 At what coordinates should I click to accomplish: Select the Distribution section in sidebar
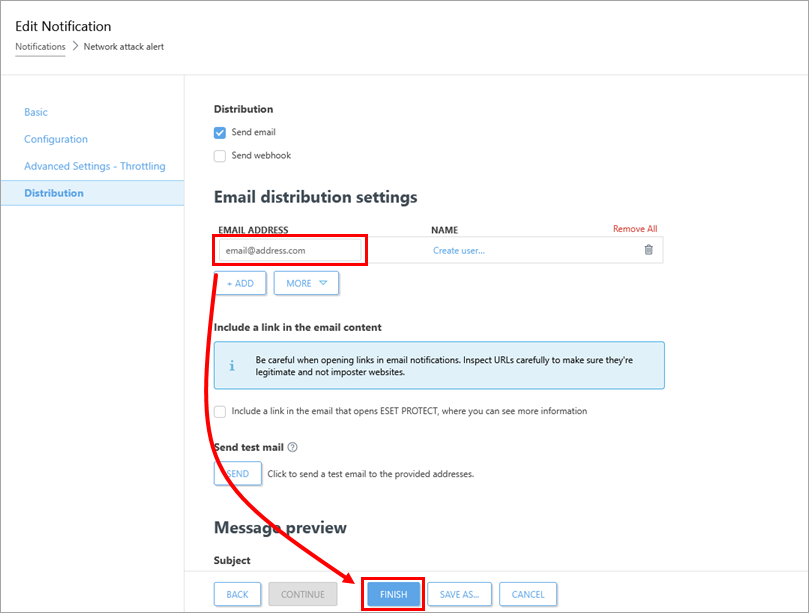point(54,193)
